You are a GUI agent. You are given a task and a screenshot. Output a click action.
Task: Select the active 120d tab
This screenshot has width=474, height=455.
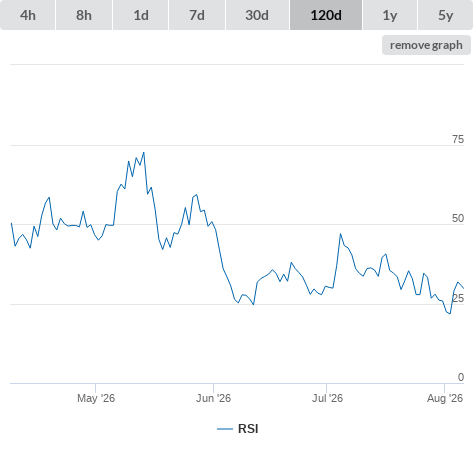(326, 15)
